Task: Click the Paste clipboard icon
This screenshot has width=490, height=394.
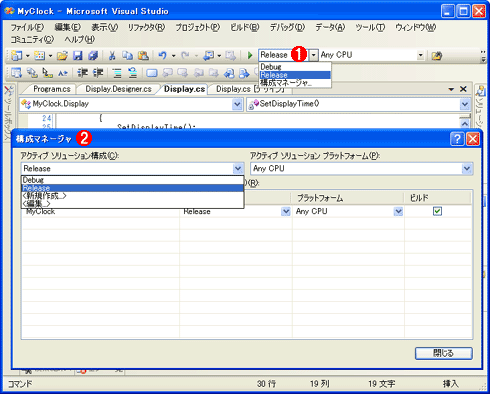Action: pos(143,55)
